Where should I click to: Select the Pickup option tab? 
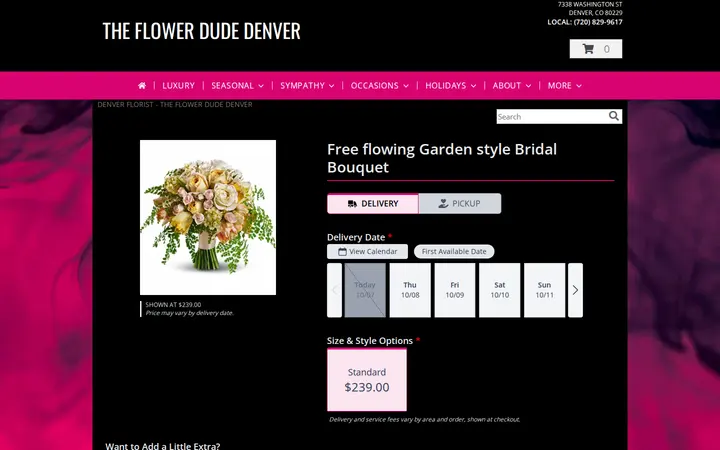click(x=460, y=204)
